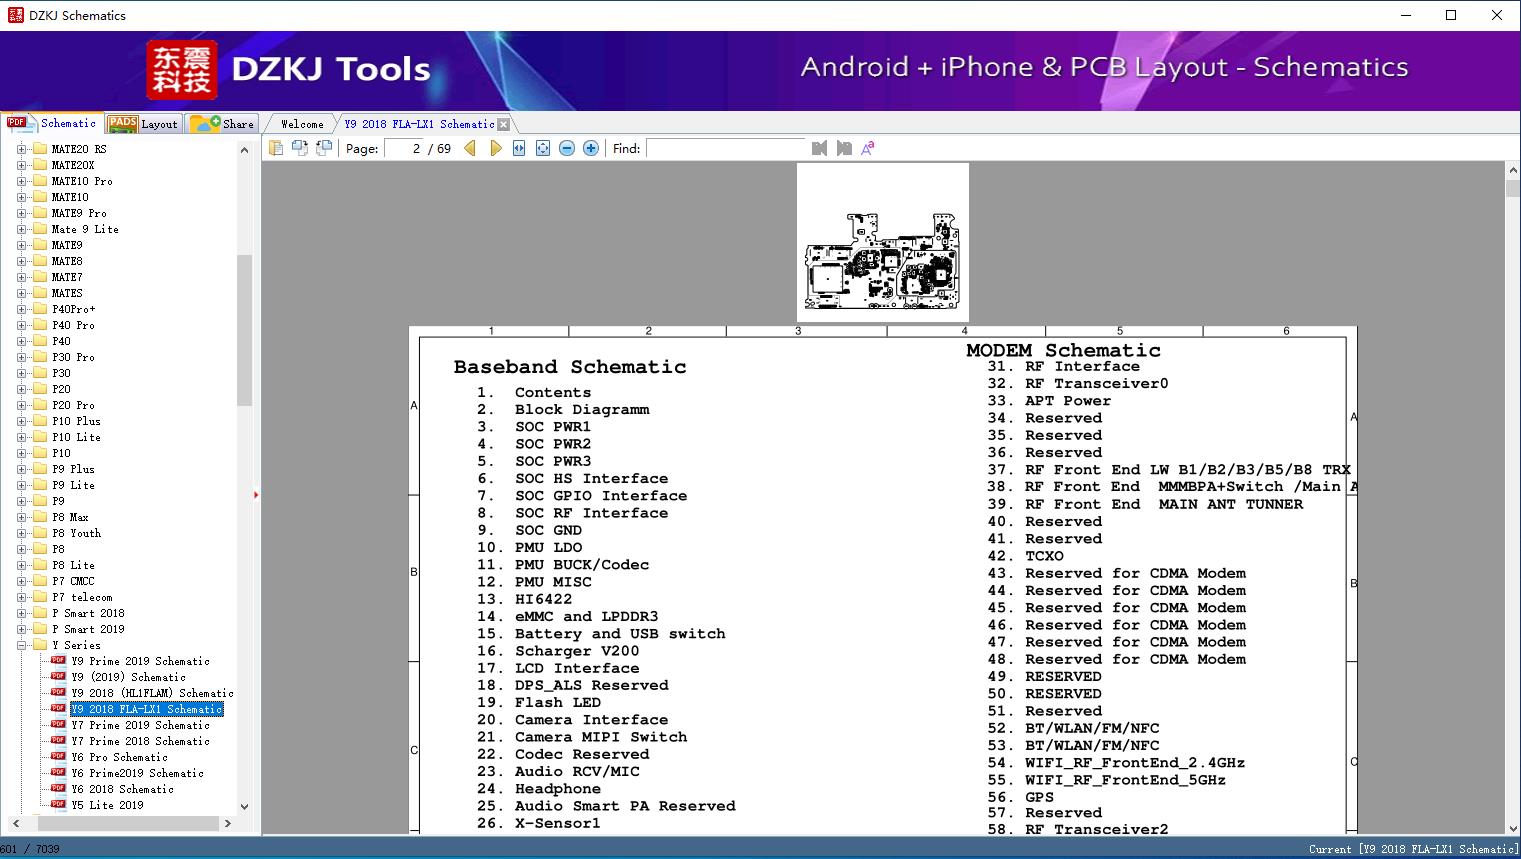Click tree horizontal scroll right arrow
This screenshot has width=1521, height=859.
pos(227,824)
